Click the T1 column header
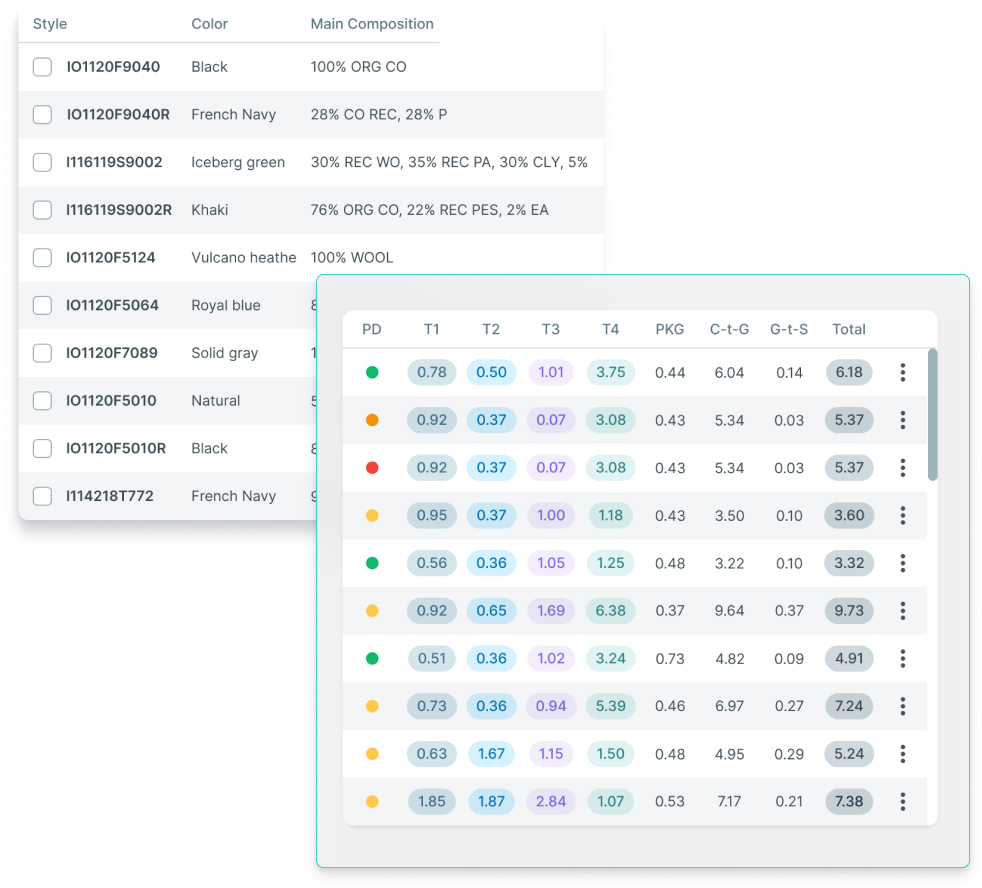The width and height of the screenshot is (982, 888). pyautogui.click(x=431, y=329)
